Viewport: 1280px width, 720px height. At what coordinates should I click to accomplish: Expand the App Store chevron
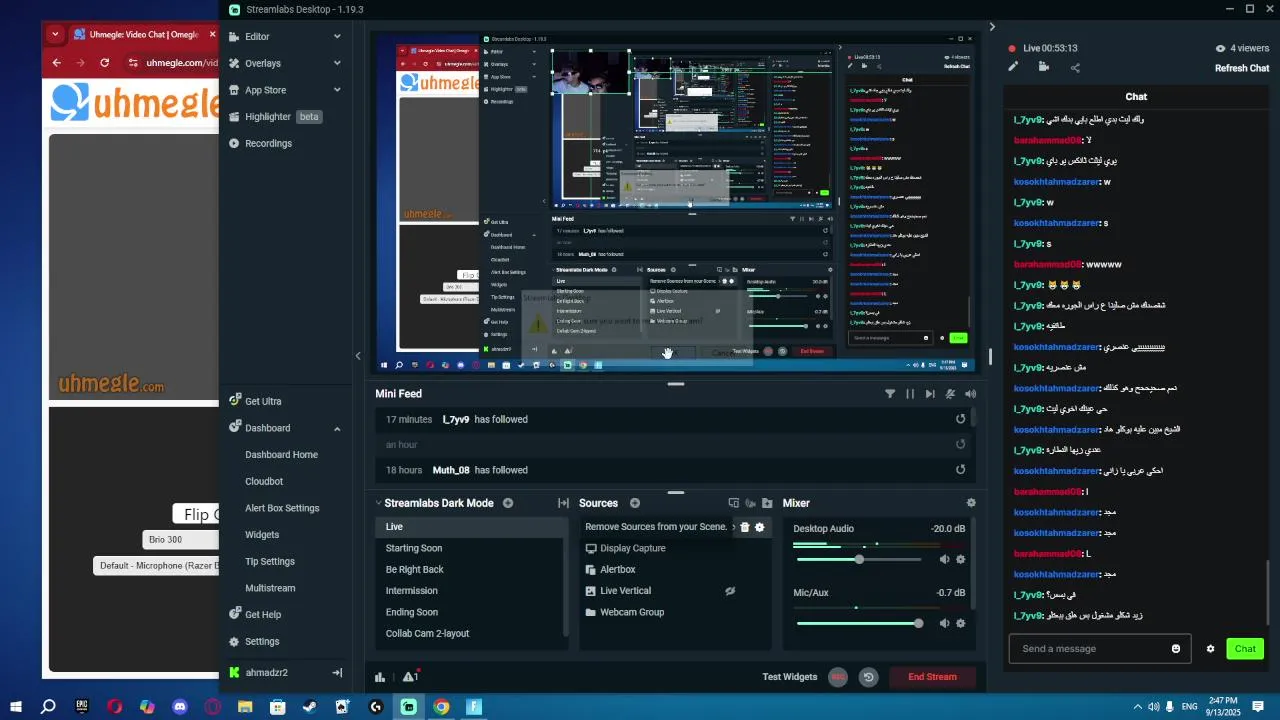[337, 90]
